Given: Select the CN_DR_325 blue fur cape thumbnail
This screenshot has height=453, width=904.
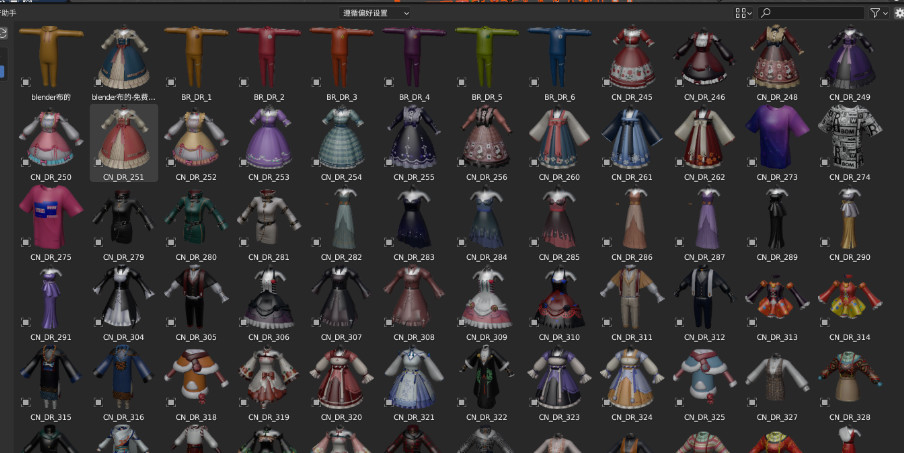Looking at the screenshot, I should 705,378.
